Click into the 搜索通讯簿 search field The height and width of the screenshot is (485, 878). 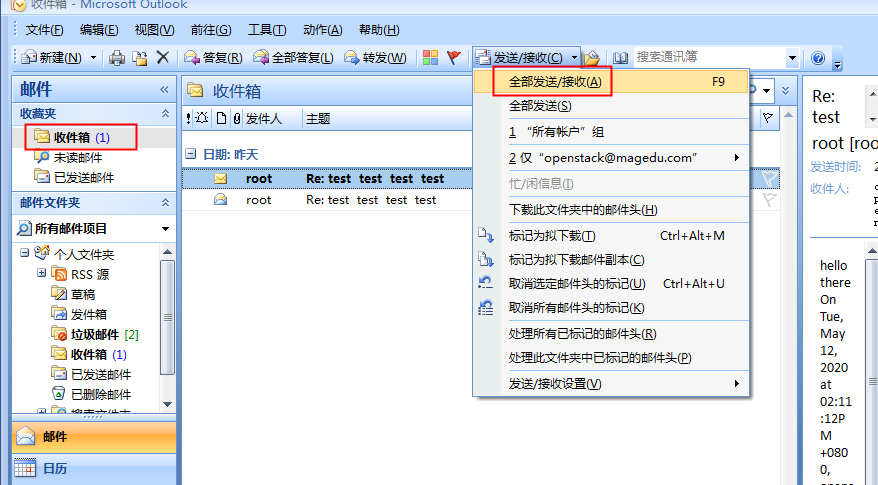point(709,57)
